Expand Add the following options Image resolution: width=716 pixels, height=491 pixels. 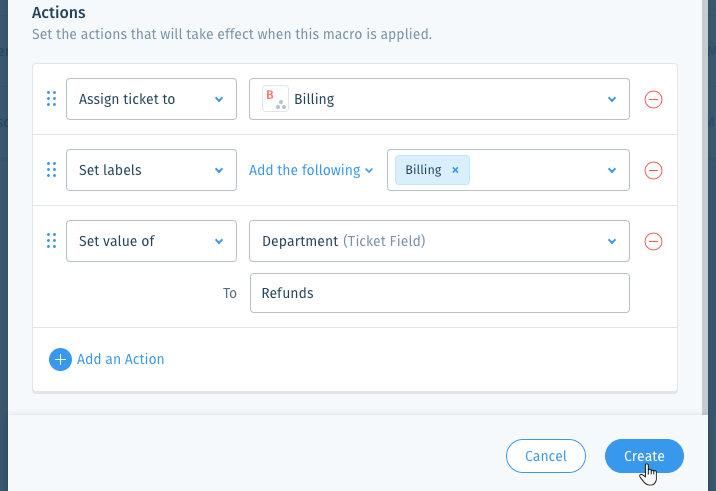[311, 170]
